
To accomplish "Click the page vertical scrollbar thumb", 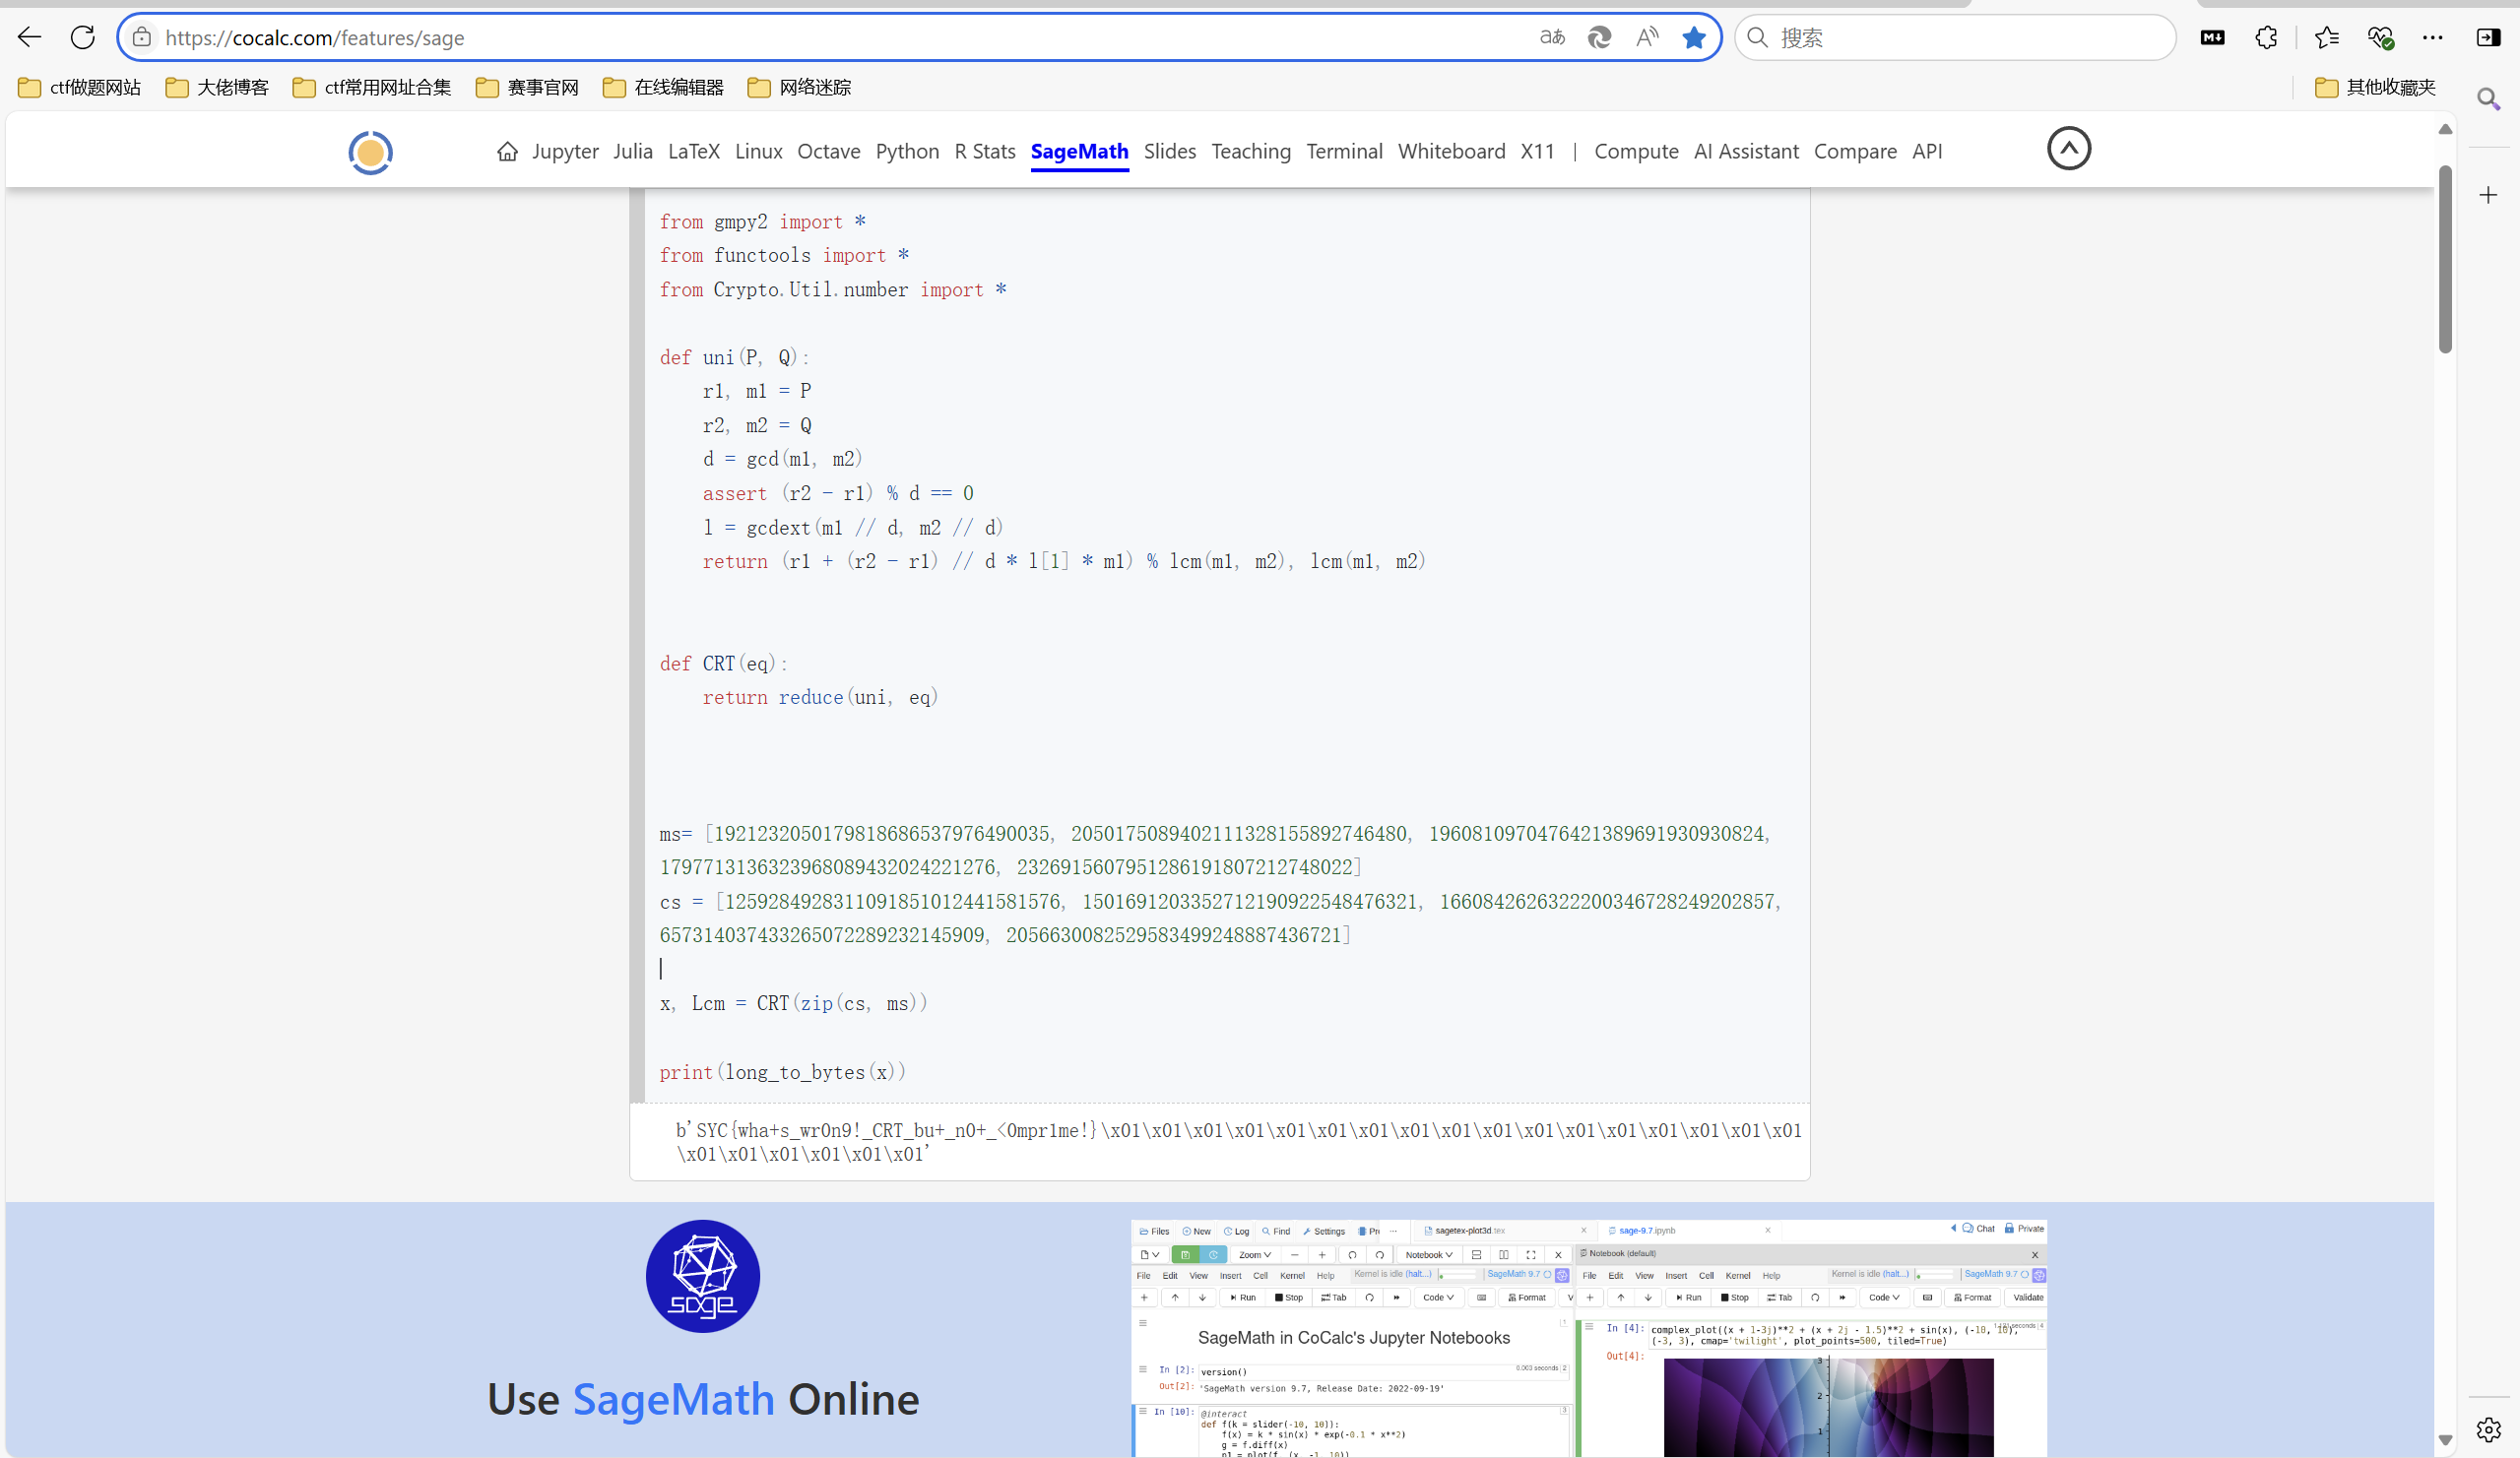I will pyautogui.click(x=2445, y=260).
